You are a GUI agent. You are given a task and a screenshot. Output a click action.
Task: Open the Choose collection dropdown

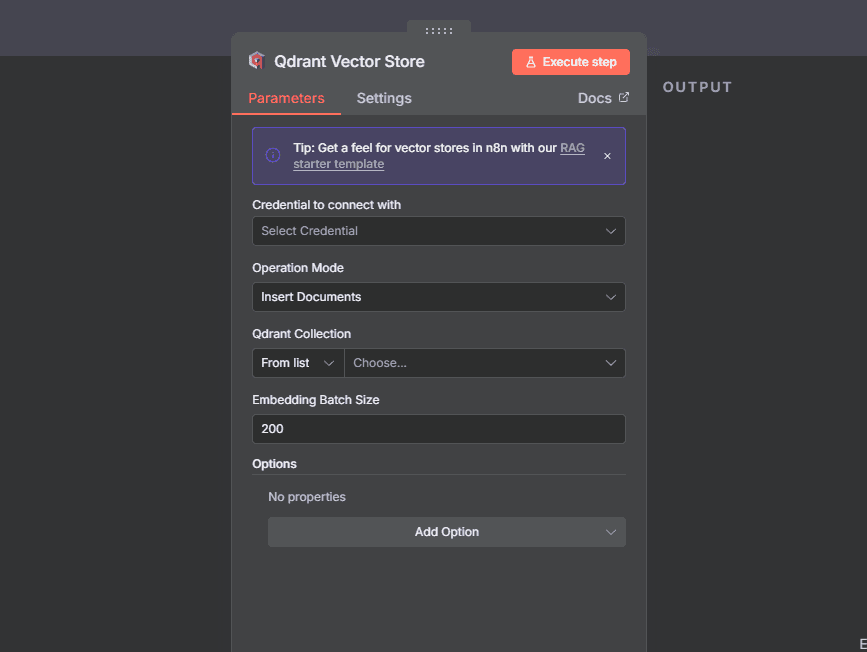coord(485,363)
